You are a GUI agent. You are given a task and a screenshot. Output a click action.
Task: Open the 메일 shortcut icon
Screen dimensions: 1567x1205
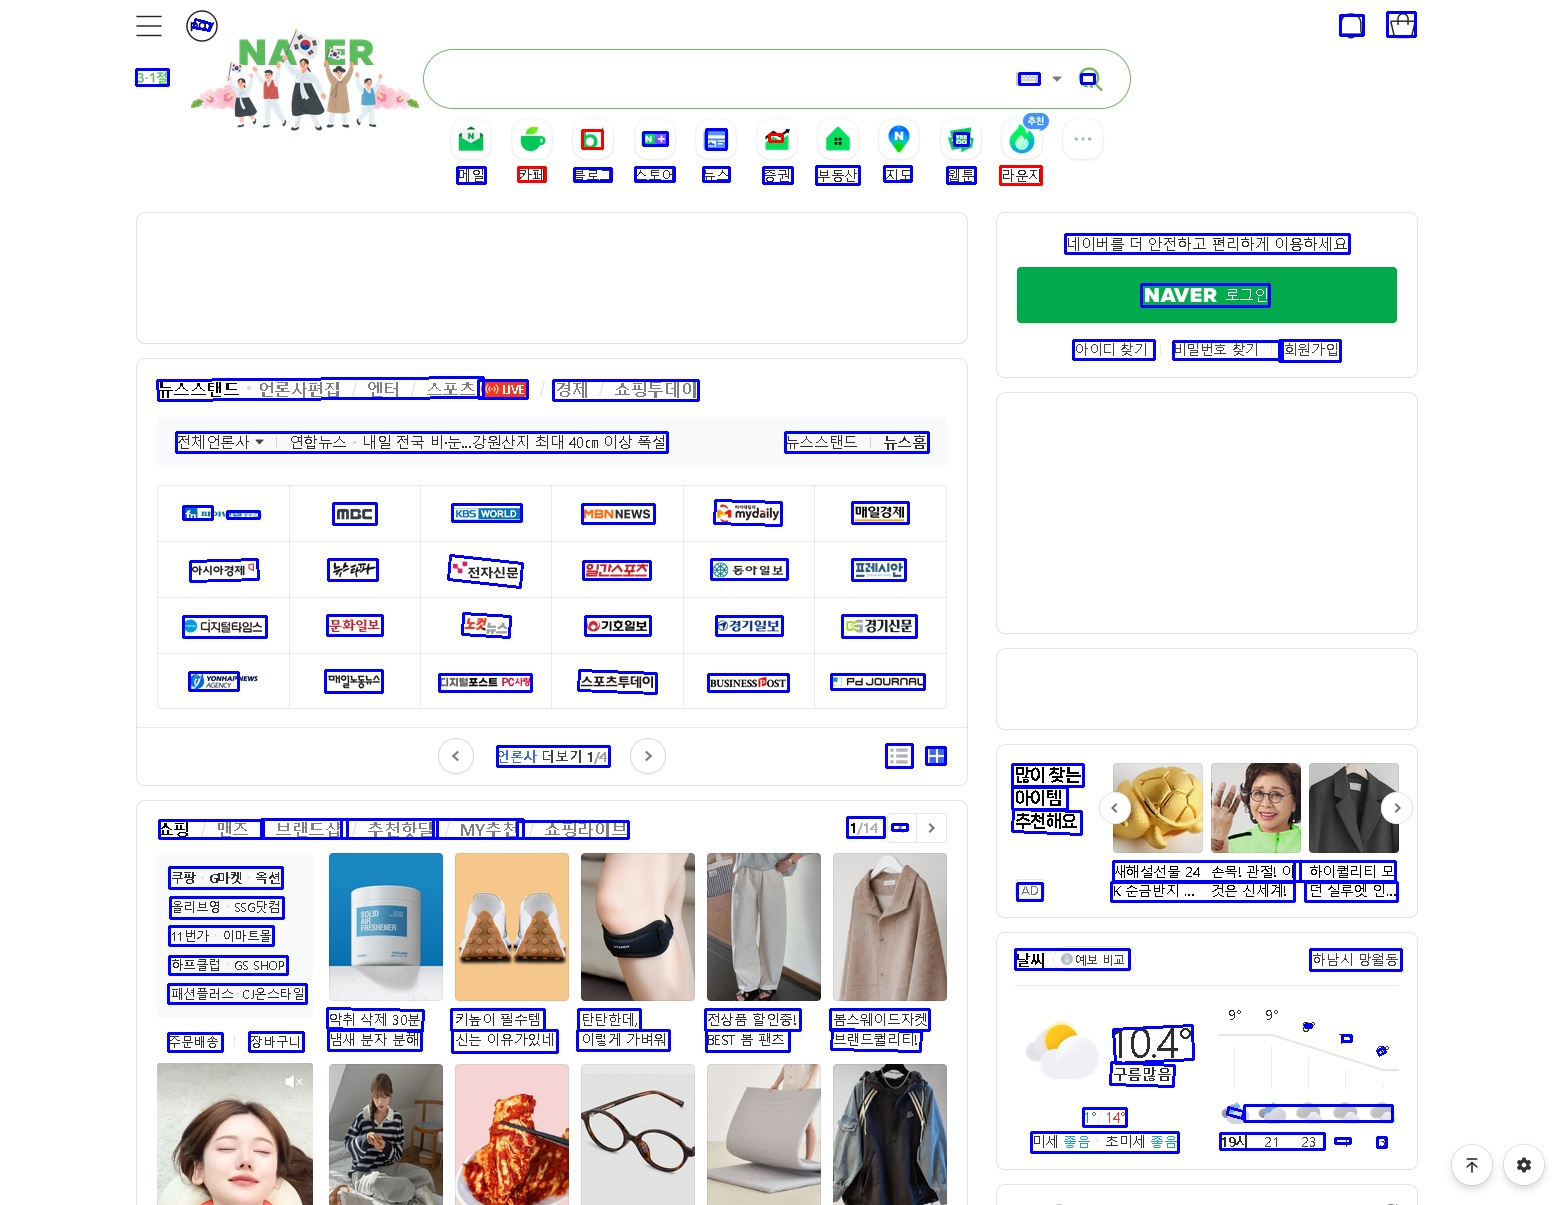[x=471, y=139]
